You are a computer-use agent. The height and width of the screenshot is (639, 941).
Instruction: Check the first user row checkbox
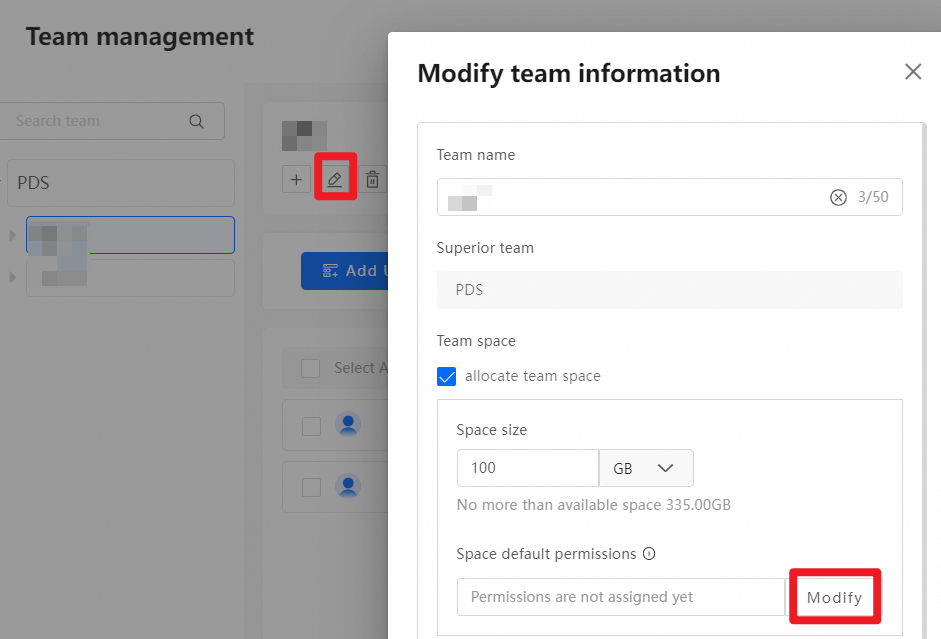pyautogui.click(x=311, y=427)
